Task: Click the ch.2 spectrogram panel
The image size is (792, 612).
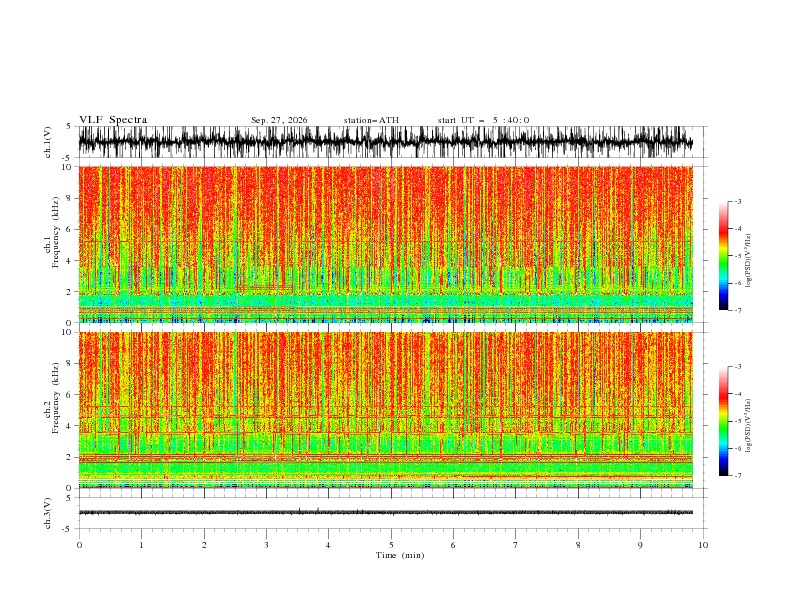Action: click(x=385, y=410)
